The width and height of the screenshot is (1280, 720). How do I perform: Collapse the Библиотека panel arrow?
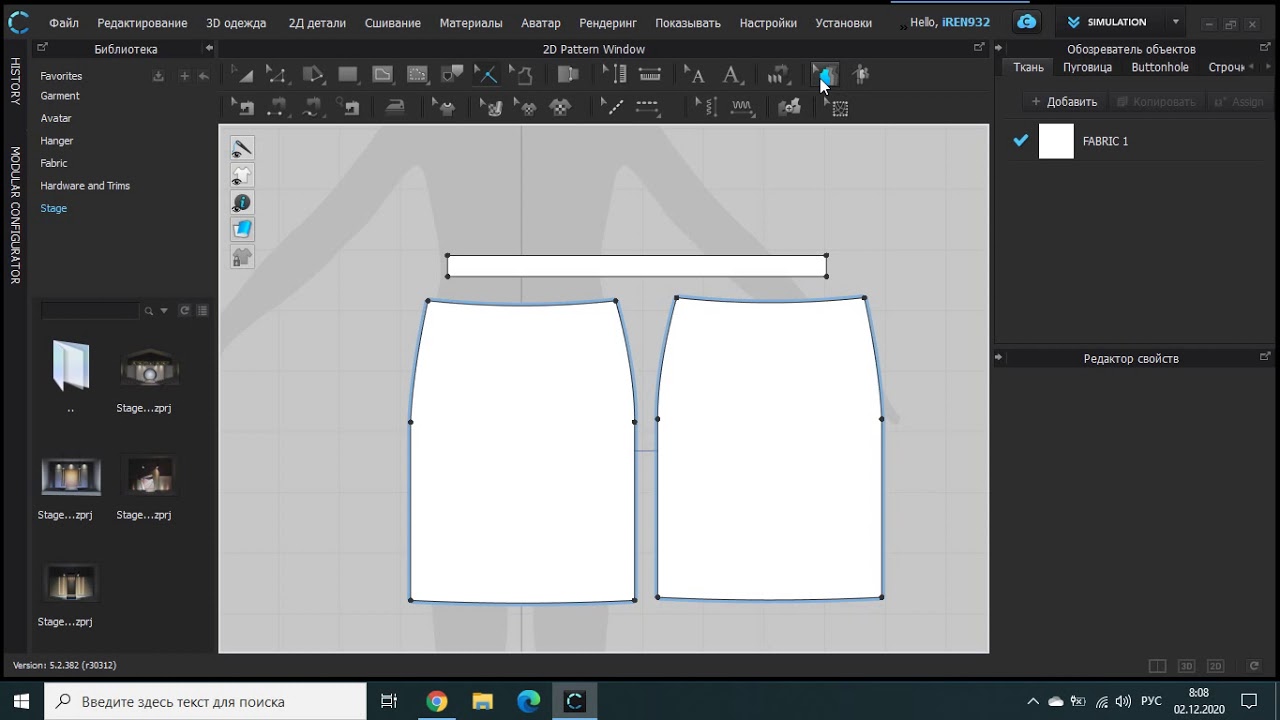(x=209, y=48)
